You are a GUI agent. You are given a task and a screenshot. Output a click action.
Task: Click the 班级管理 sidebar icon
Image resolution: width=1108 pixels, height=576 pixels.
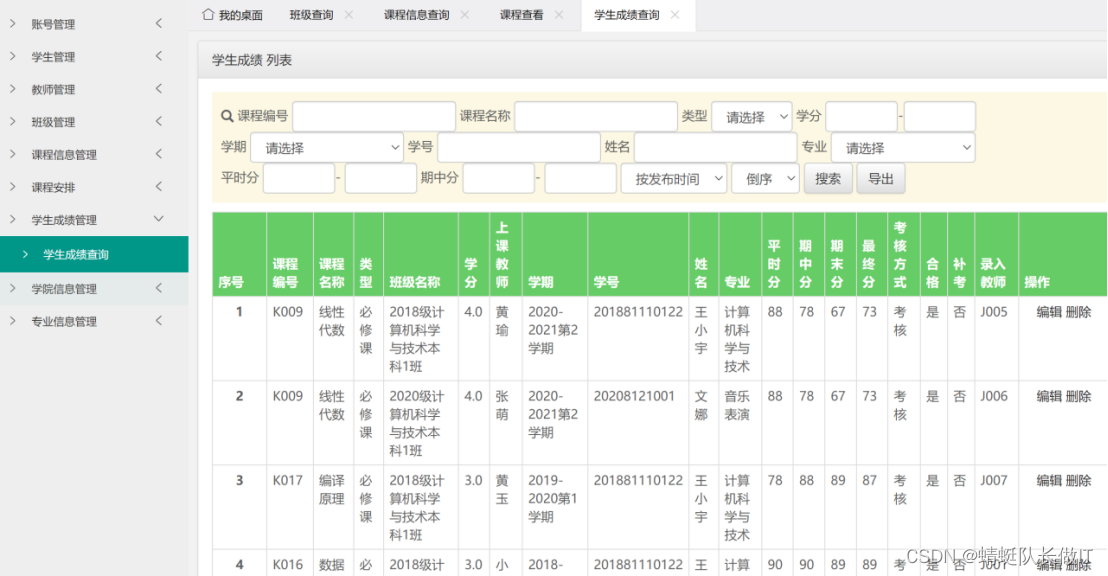tap(14, 121)
